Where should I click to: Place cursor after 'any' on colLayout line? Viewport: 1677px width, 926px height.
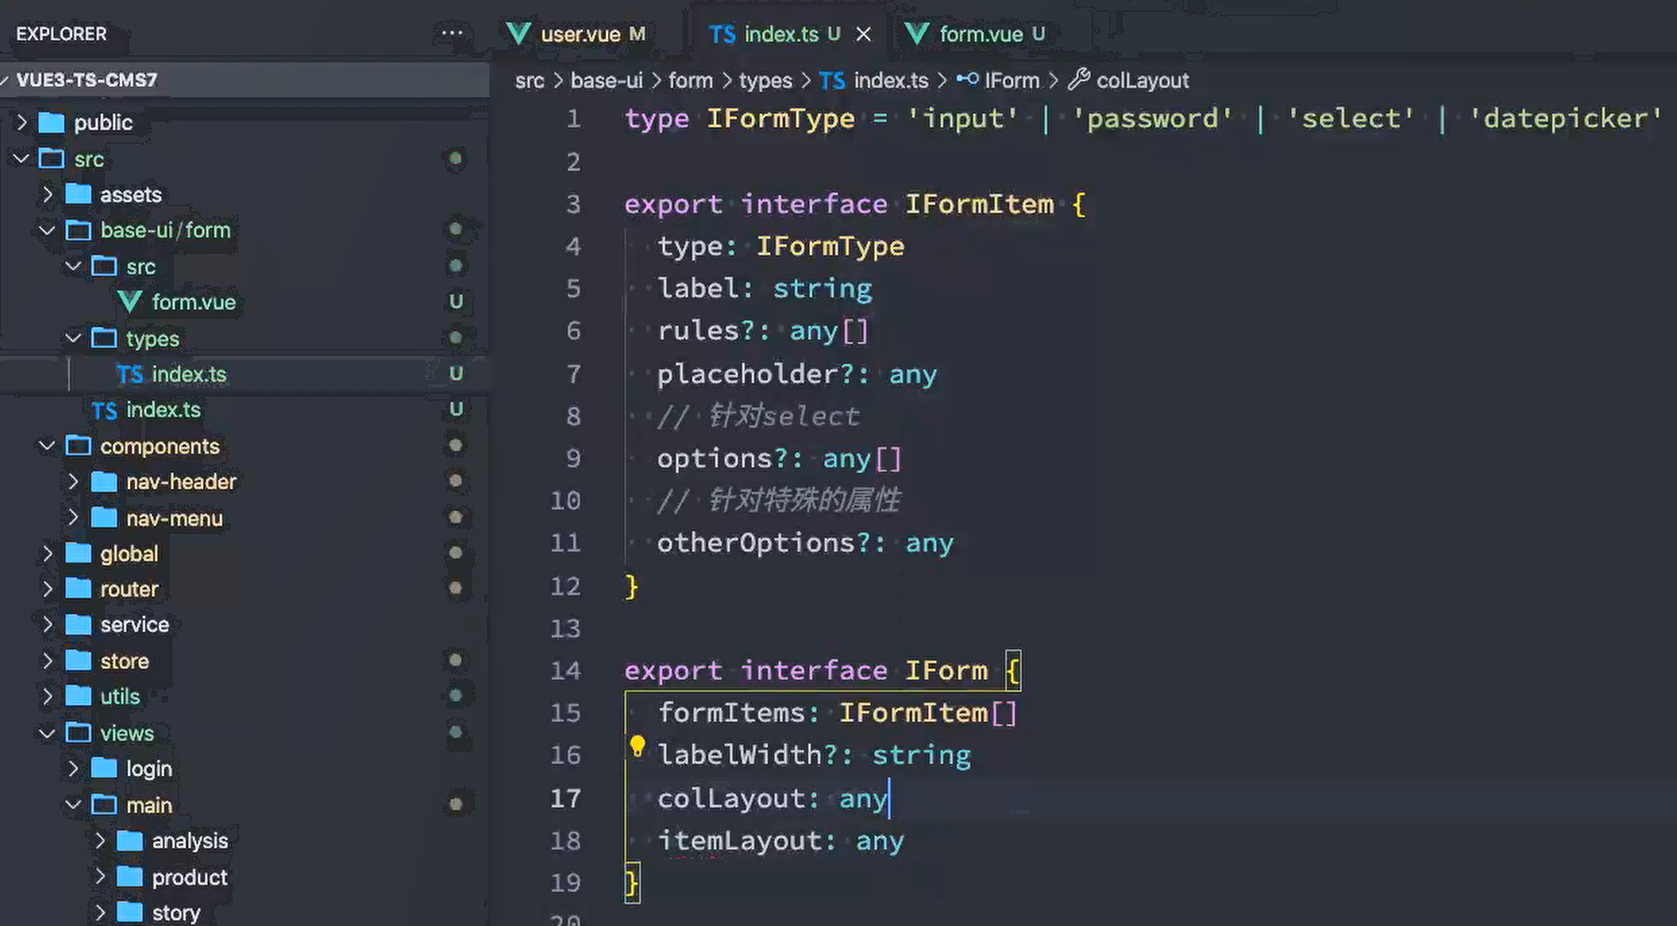(889, 798)
